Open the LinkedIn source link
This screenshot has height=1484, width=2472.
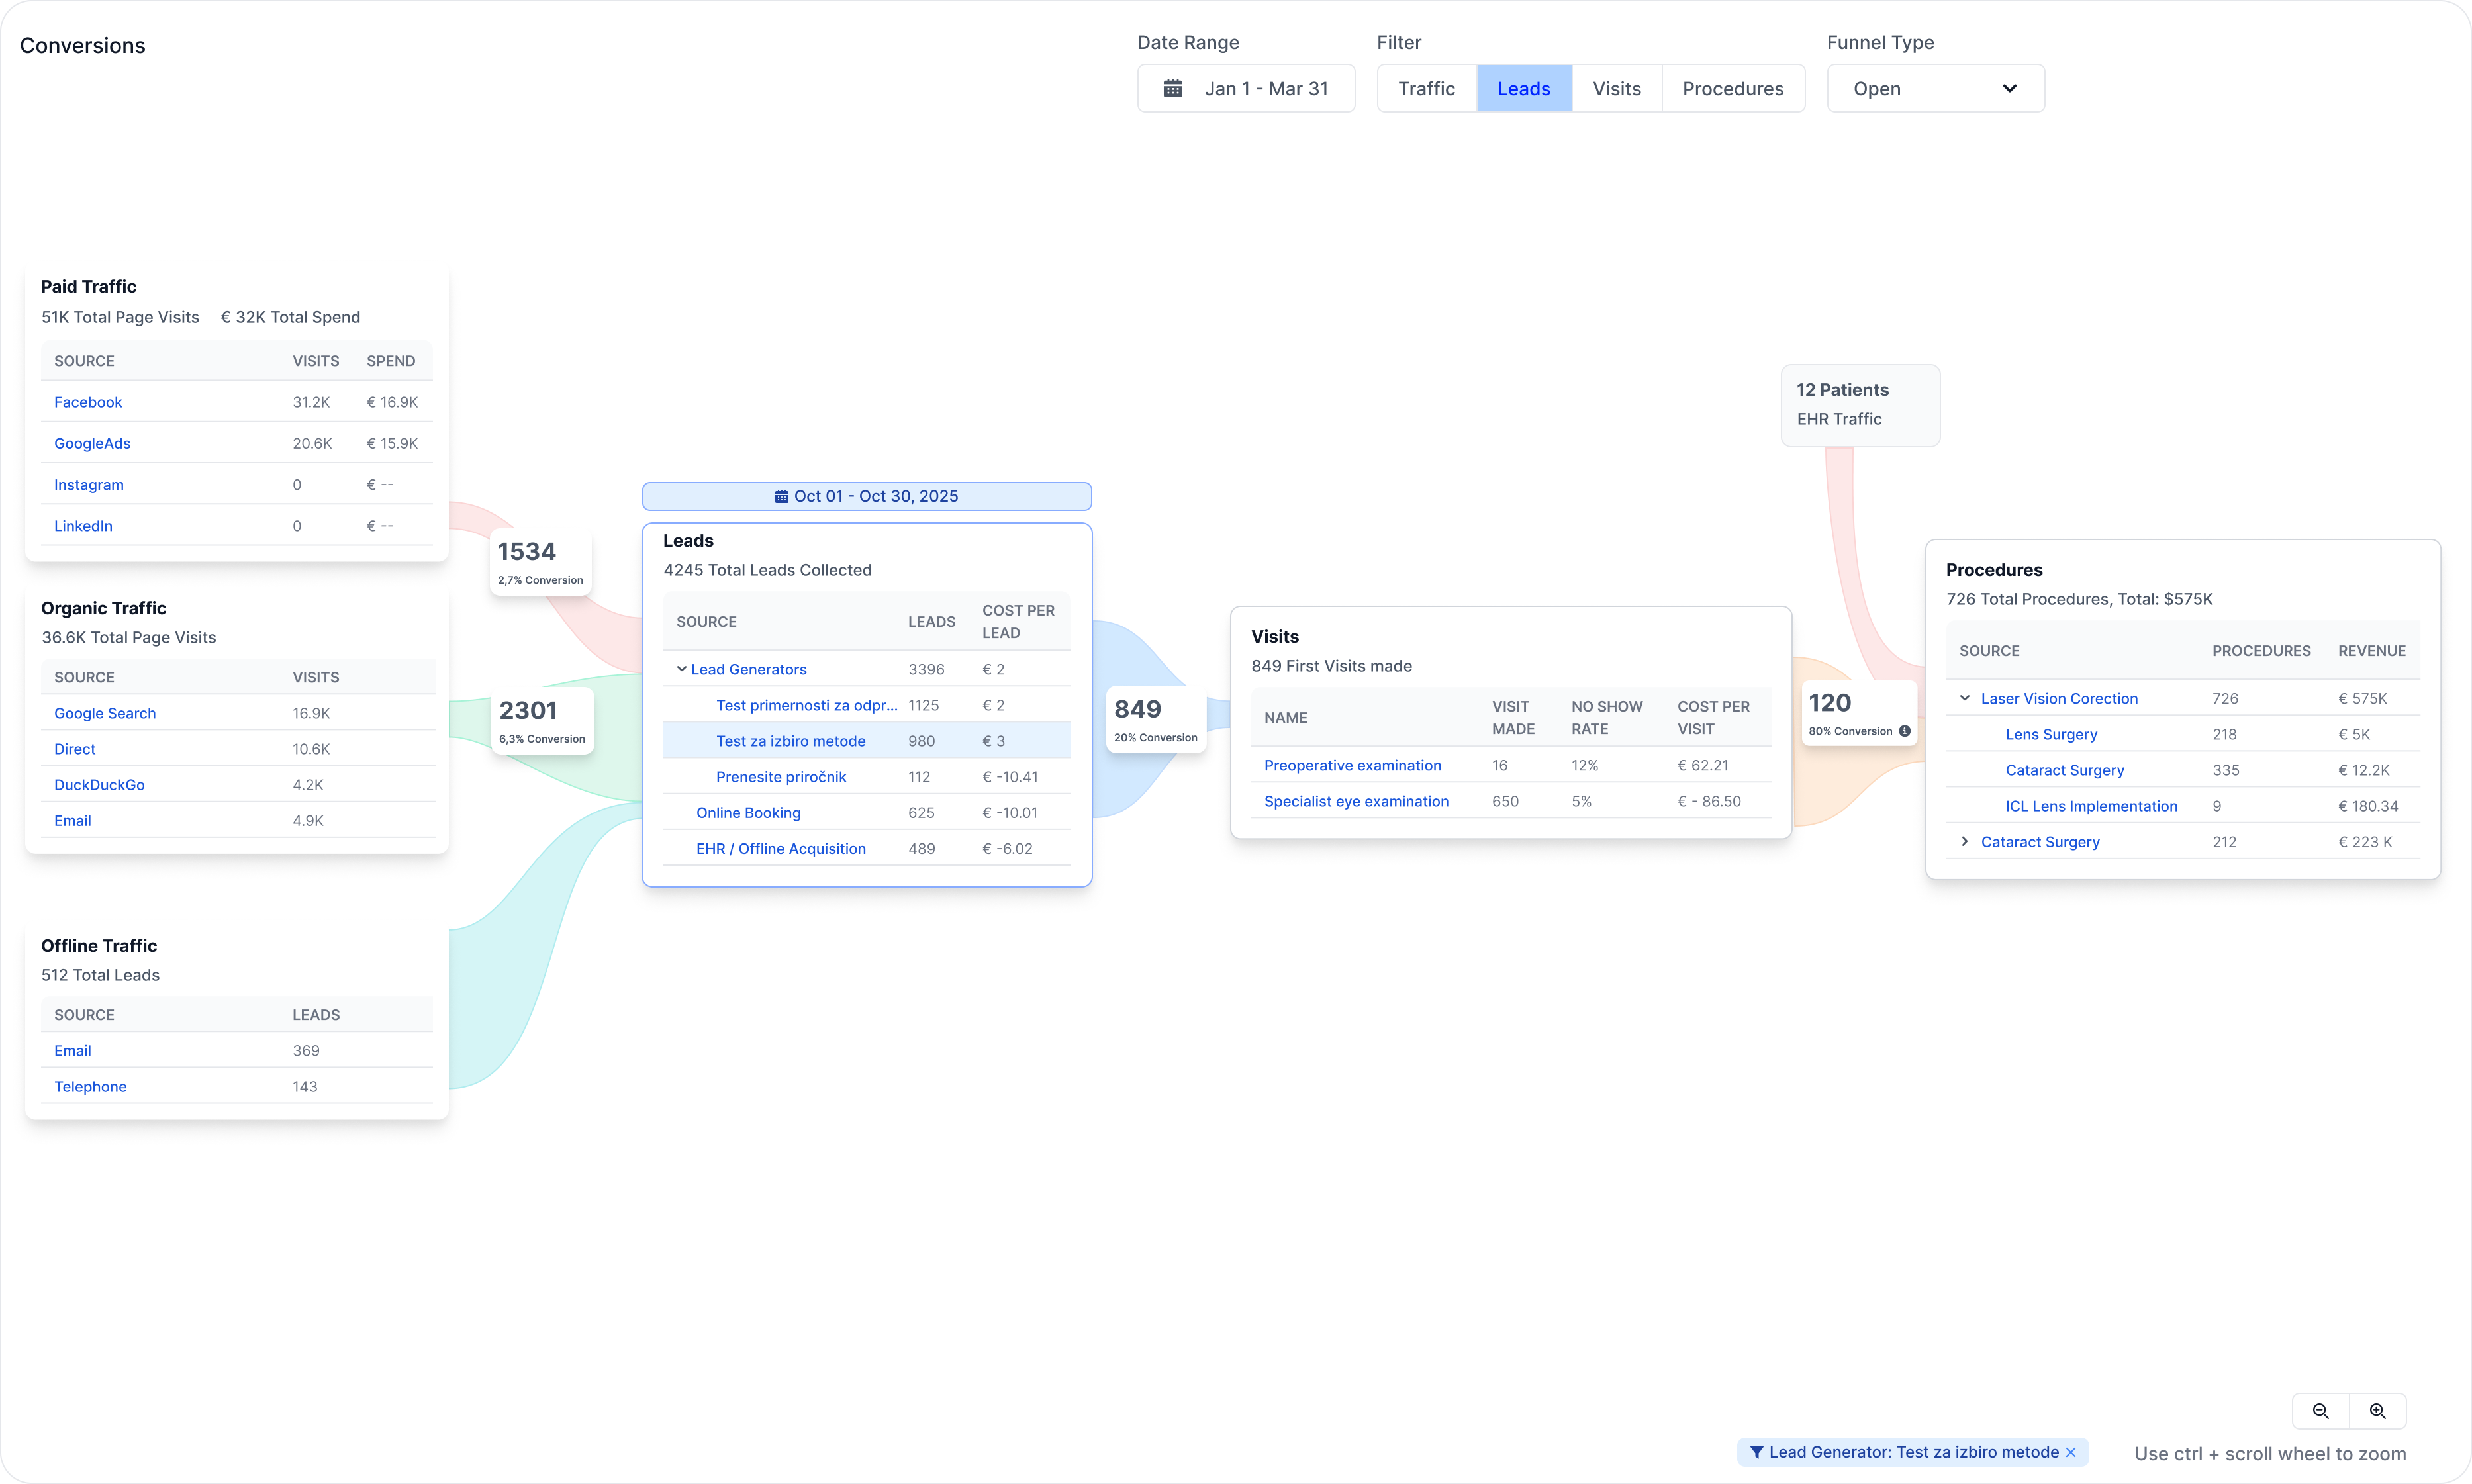[x=83, y=525]
